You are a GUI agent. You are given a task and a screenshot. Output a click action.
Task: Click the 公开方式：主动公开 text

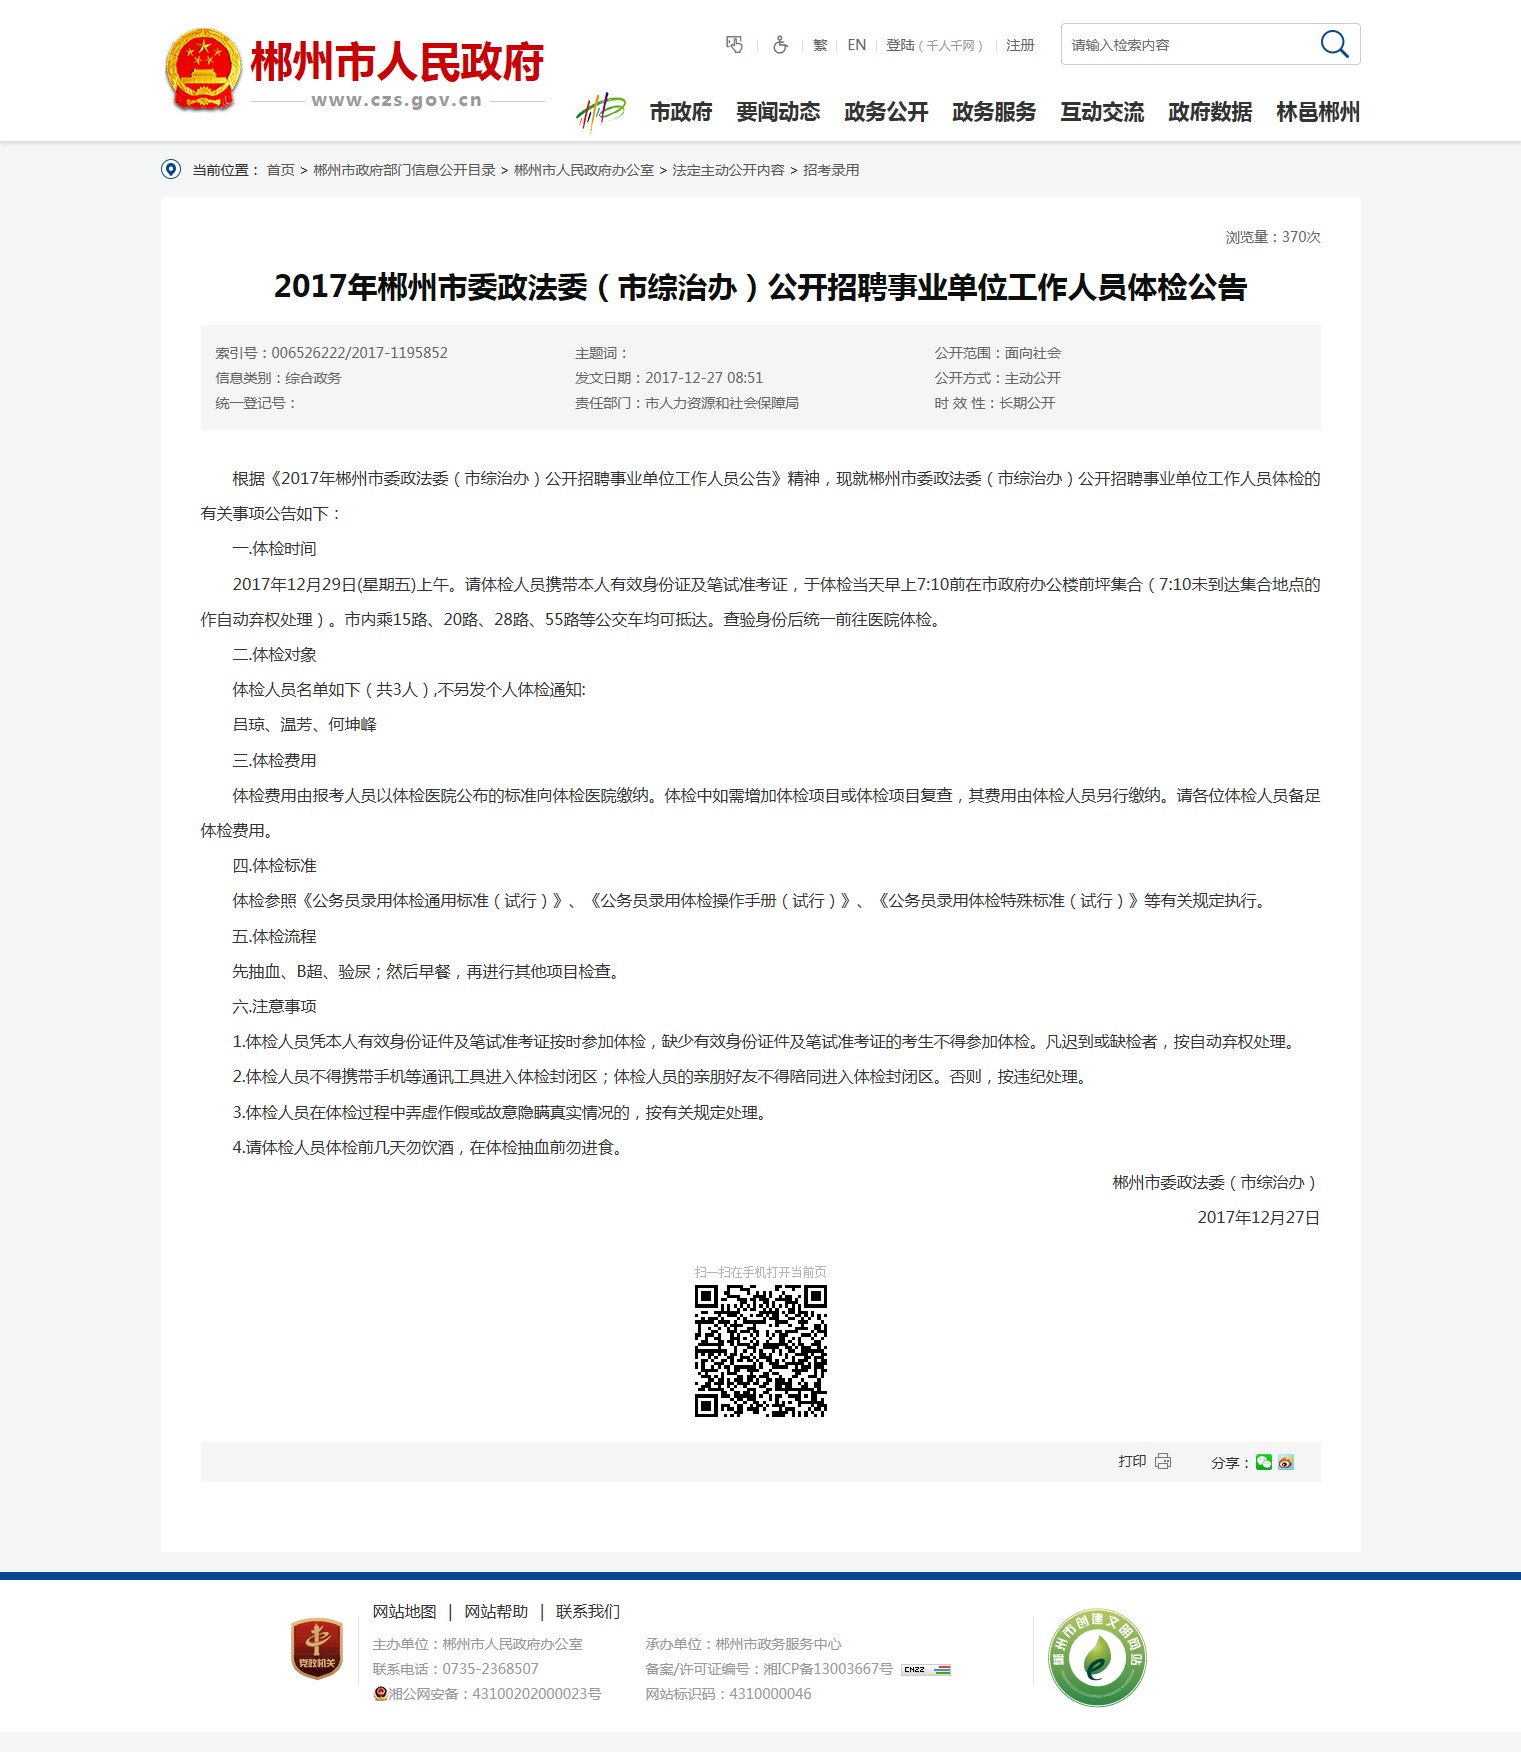tap(998, 378)
